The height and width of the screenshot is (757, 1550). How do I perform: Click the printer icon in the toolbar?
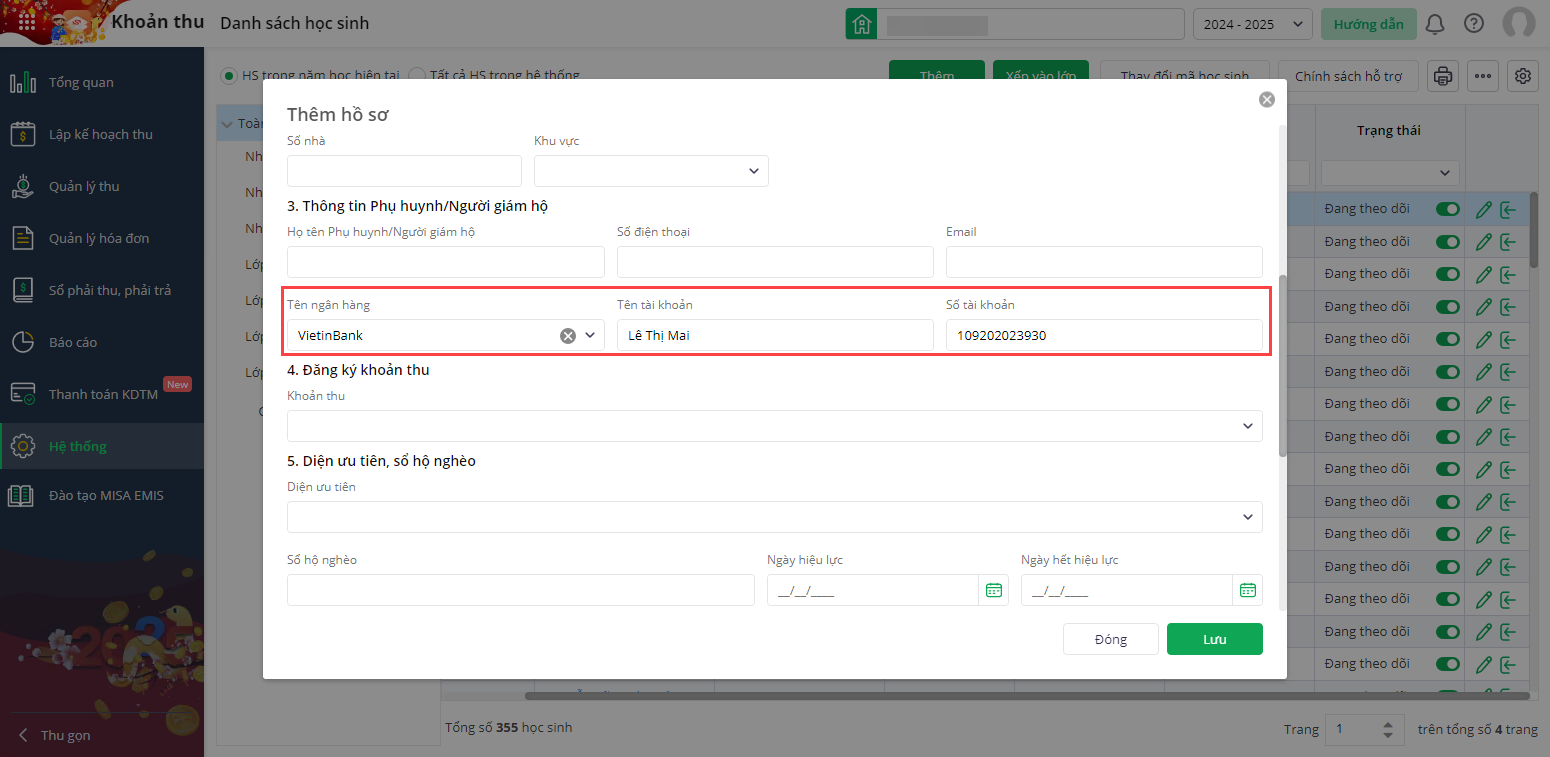point(1443,76)
